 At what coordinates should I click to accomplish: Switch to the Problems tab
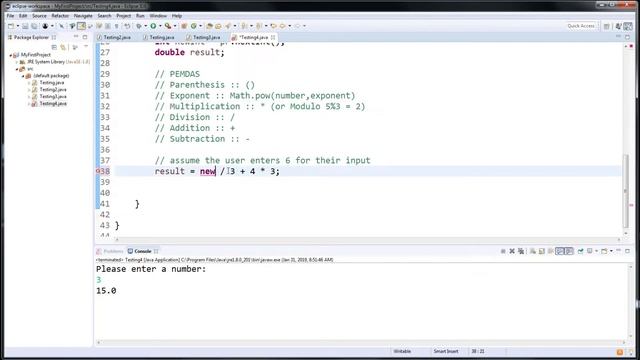(x=109, y=251)
